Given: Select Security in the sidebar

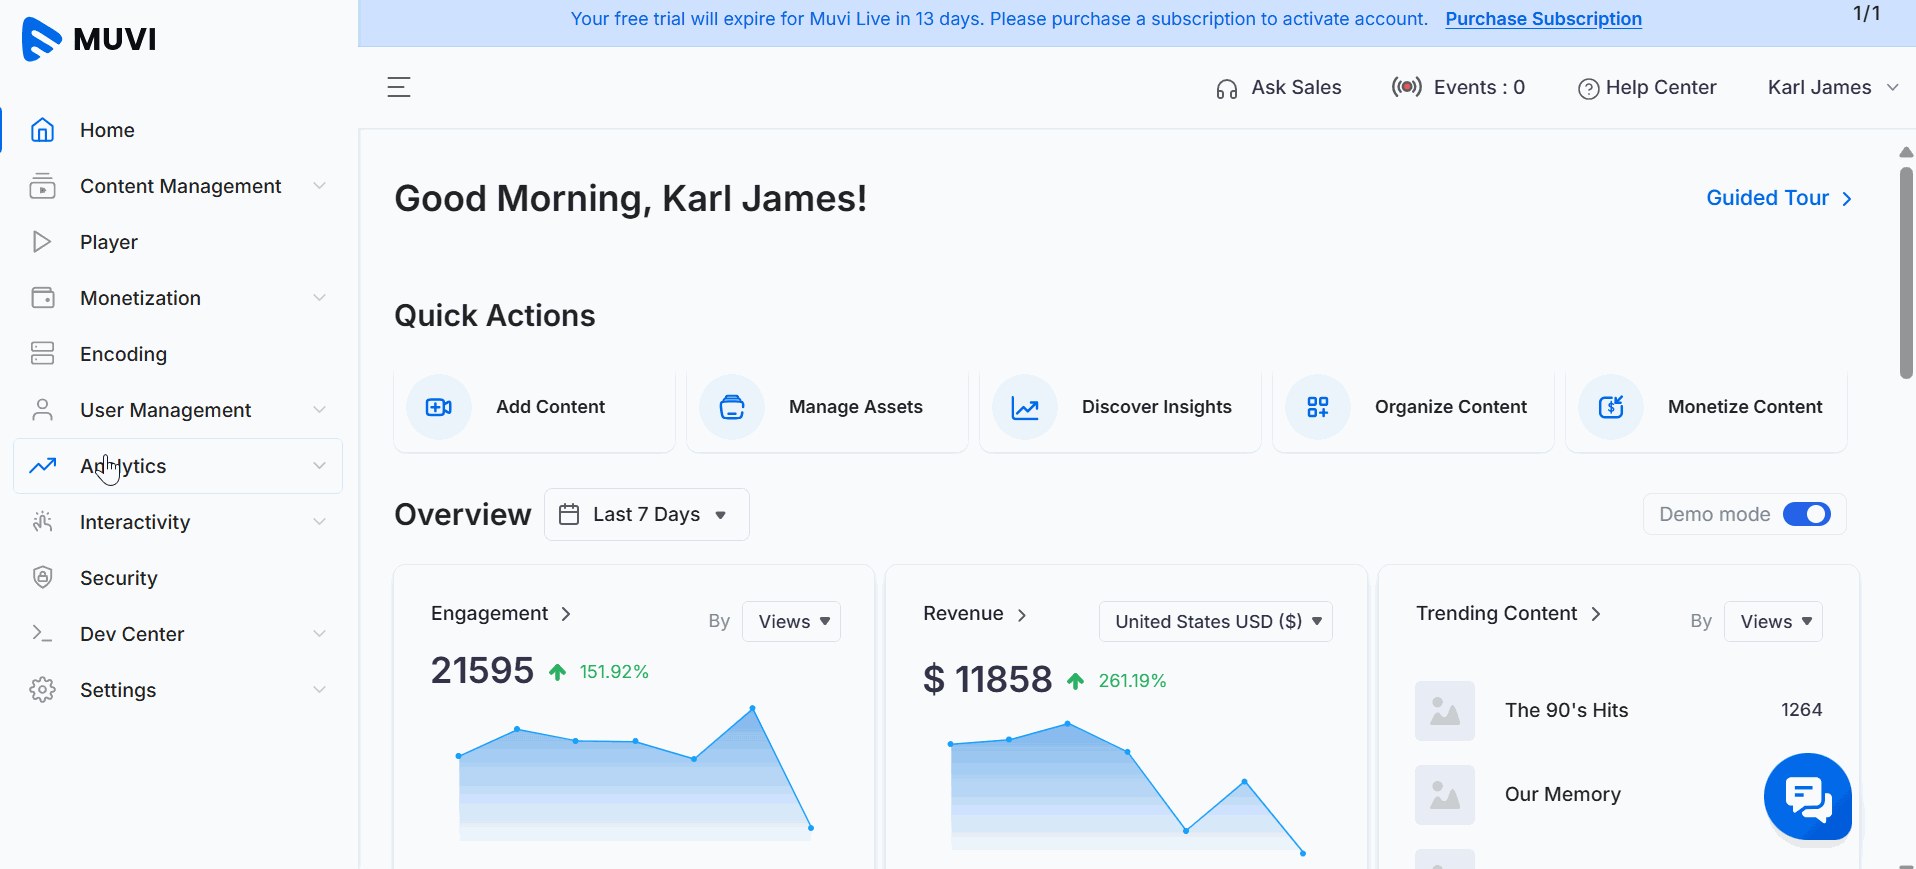Looking at the screenshot, I should (x=178, y=578).
